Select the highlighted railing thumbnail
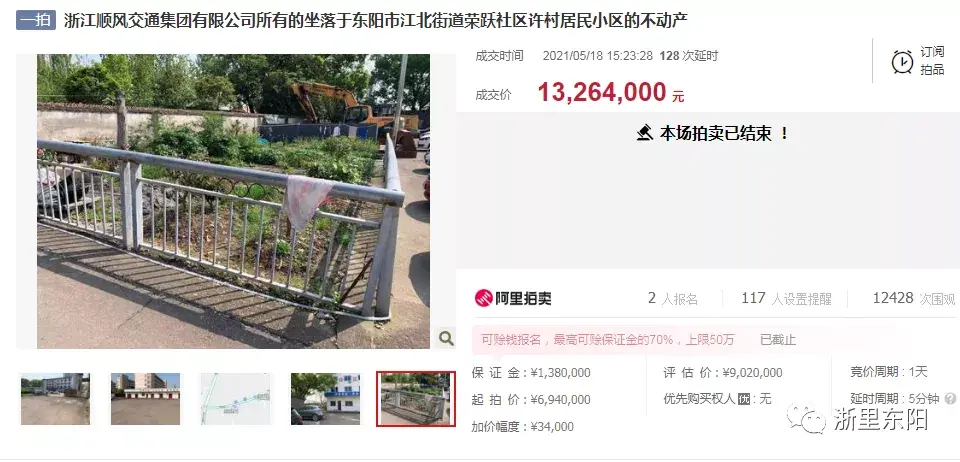The image size is (960, 462). (416, 399)
